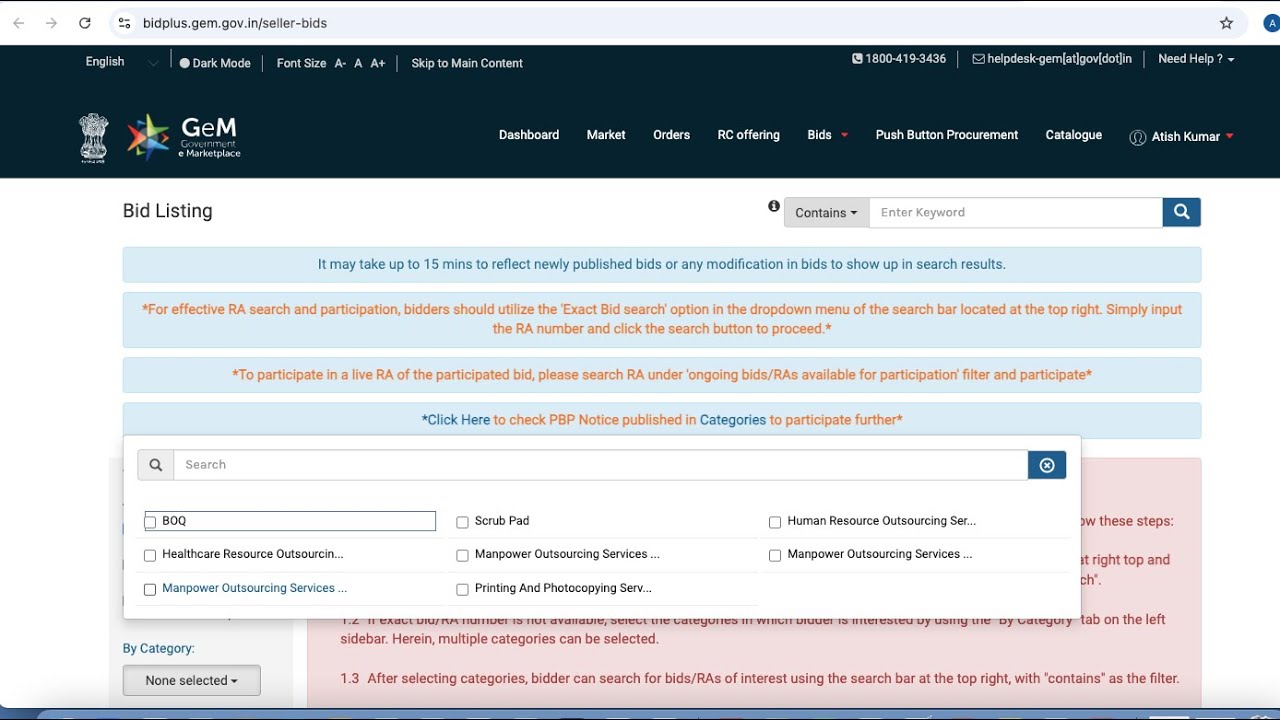Reload the page with the refresh icon
The height and width of the screenshot is (720, 1280).
(85, 23)
